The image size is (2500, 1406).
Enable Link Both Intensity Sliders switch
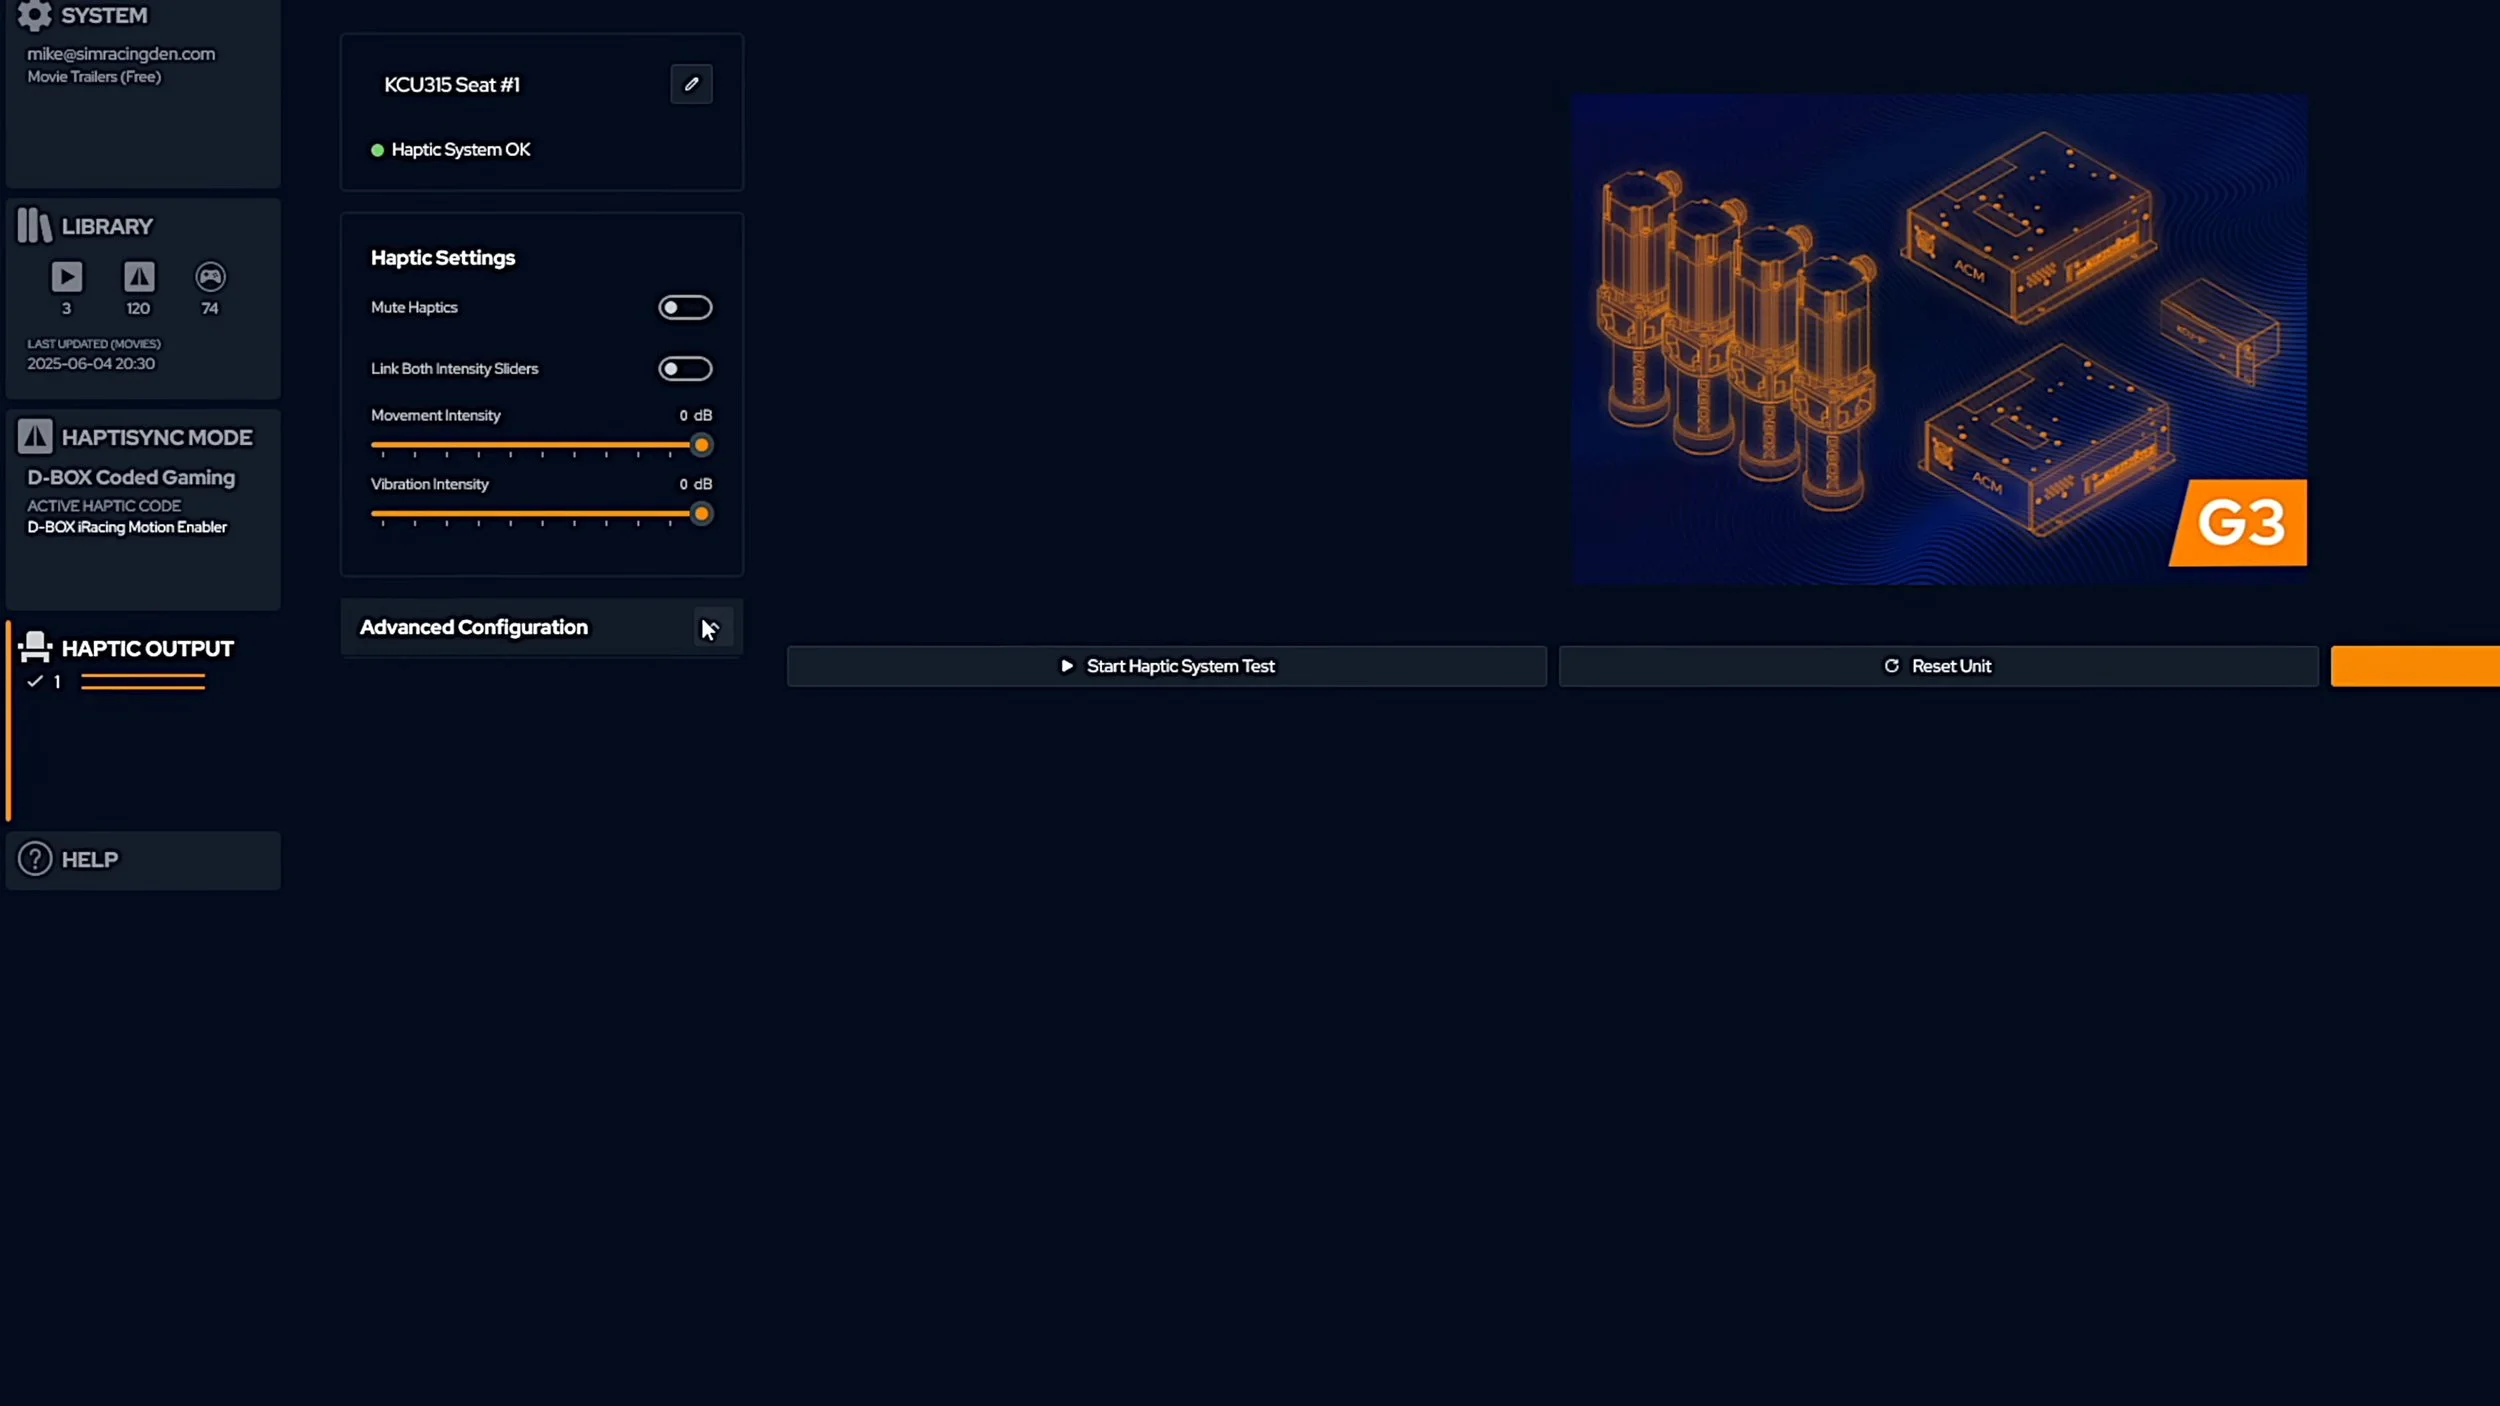pos(685,369)
